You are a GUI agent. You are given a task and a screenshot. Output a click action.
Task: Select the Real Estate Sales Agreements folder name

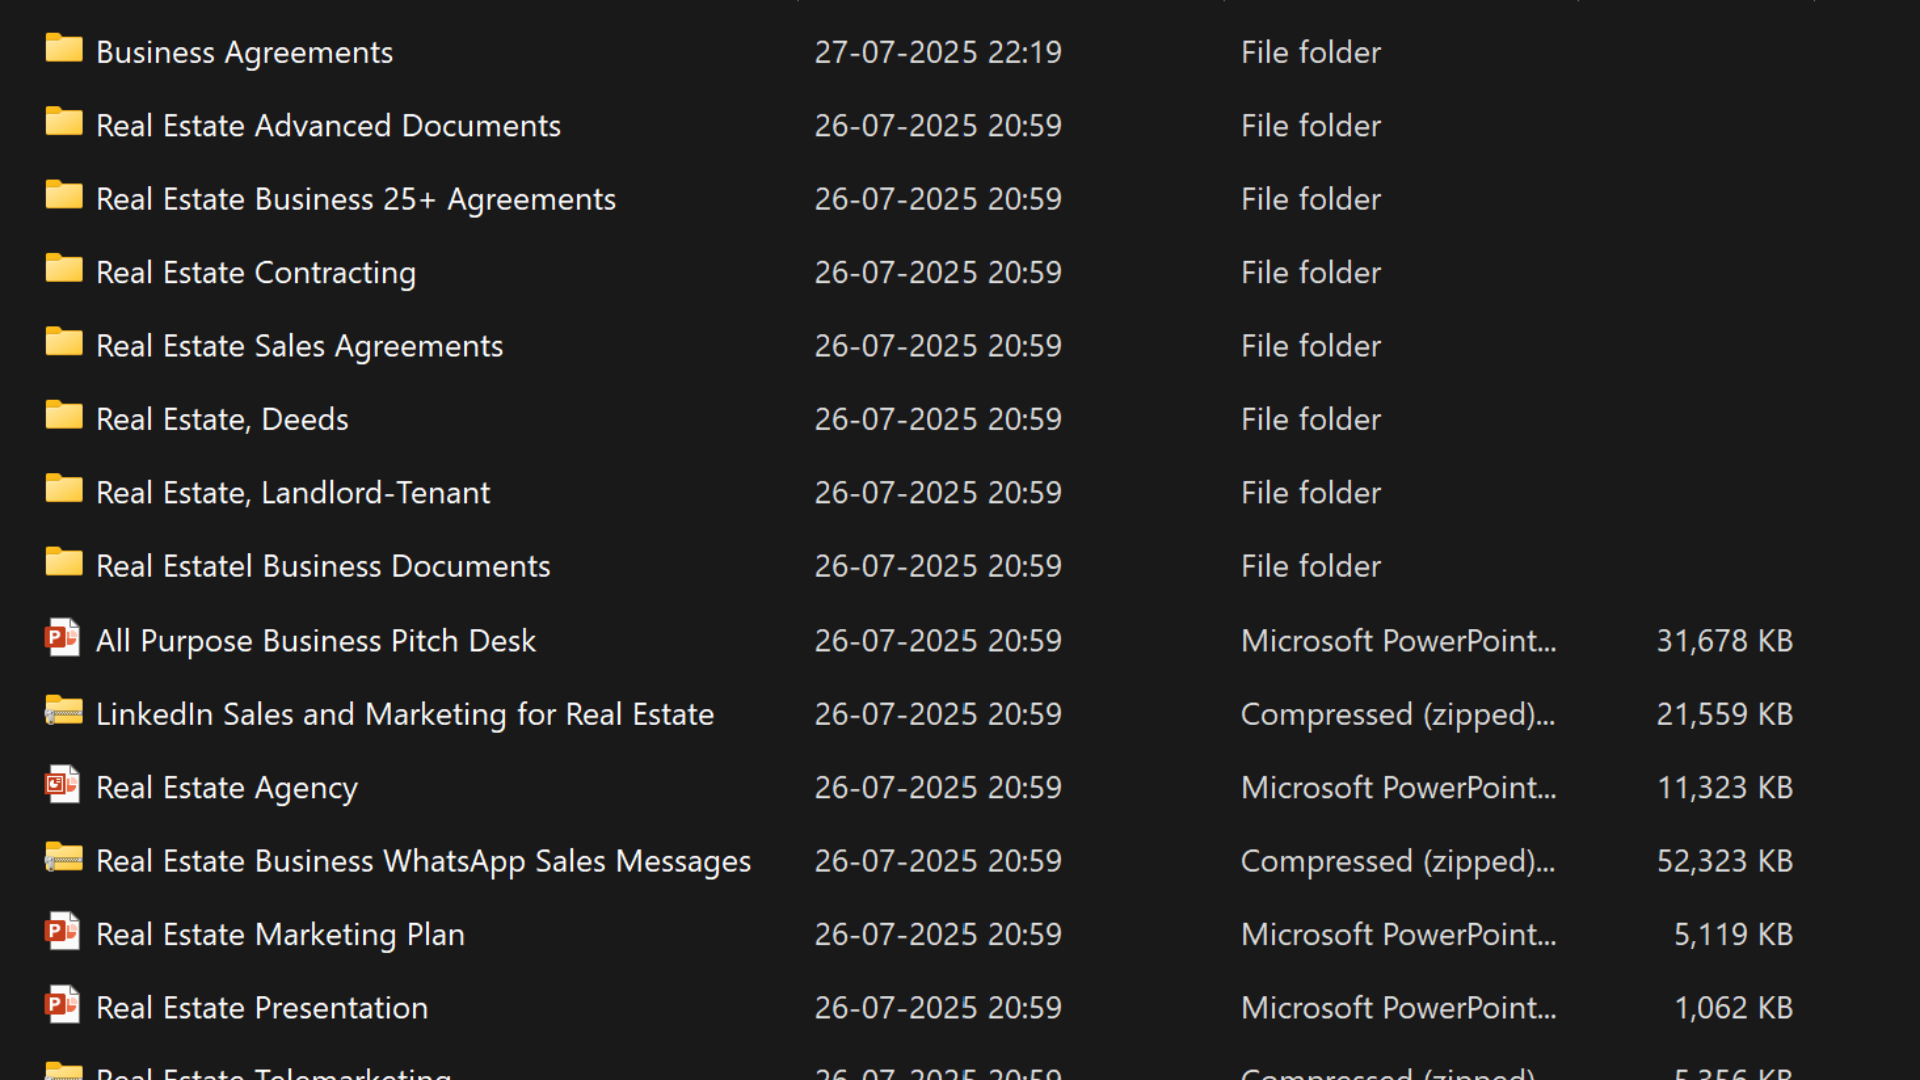[299, 346]
